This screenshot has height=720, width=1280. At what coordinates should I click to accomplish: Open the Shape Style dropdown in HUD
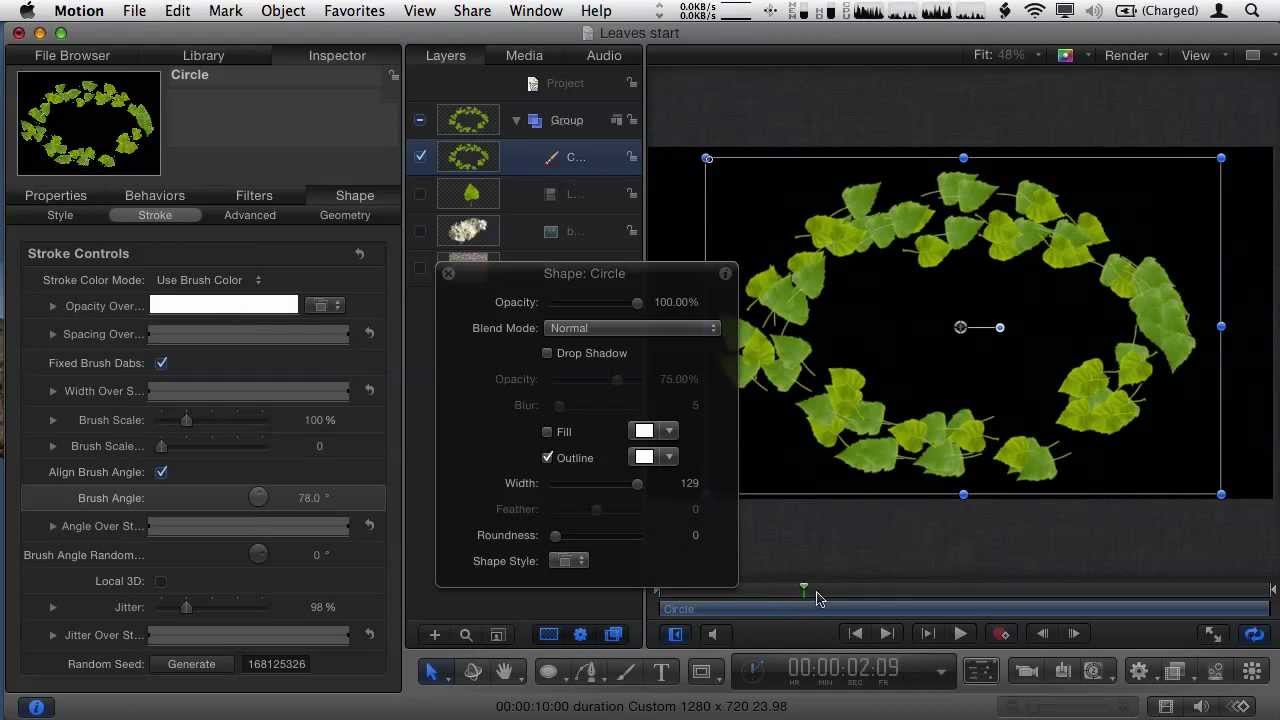coord(569,561)
